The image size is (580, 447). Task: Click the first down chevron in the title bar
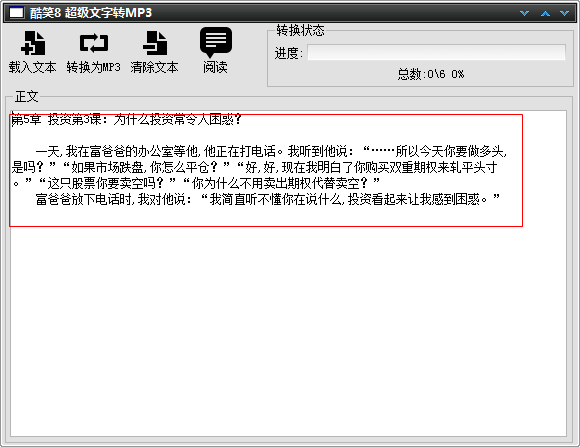[x=525, y=13]
